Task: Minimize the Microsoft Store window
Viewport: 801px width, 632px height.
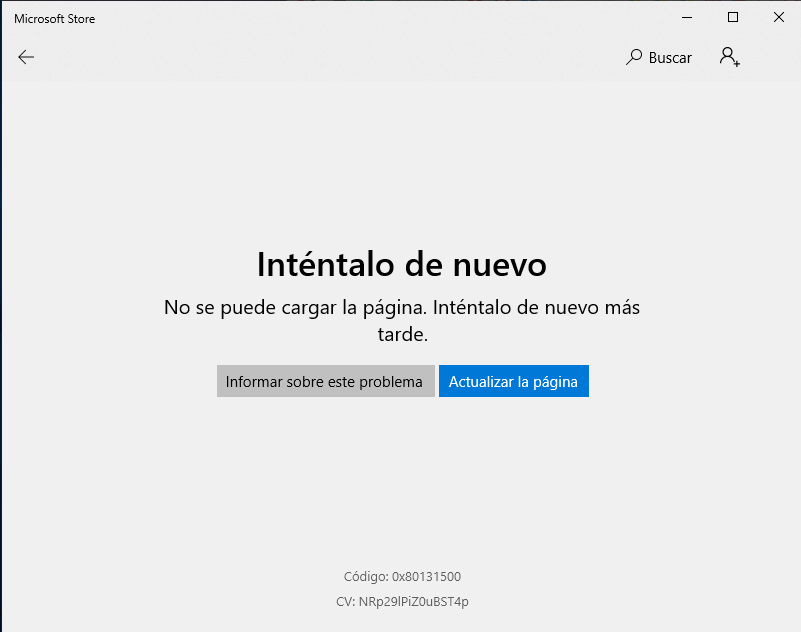Action: click(x=687, y=18)
